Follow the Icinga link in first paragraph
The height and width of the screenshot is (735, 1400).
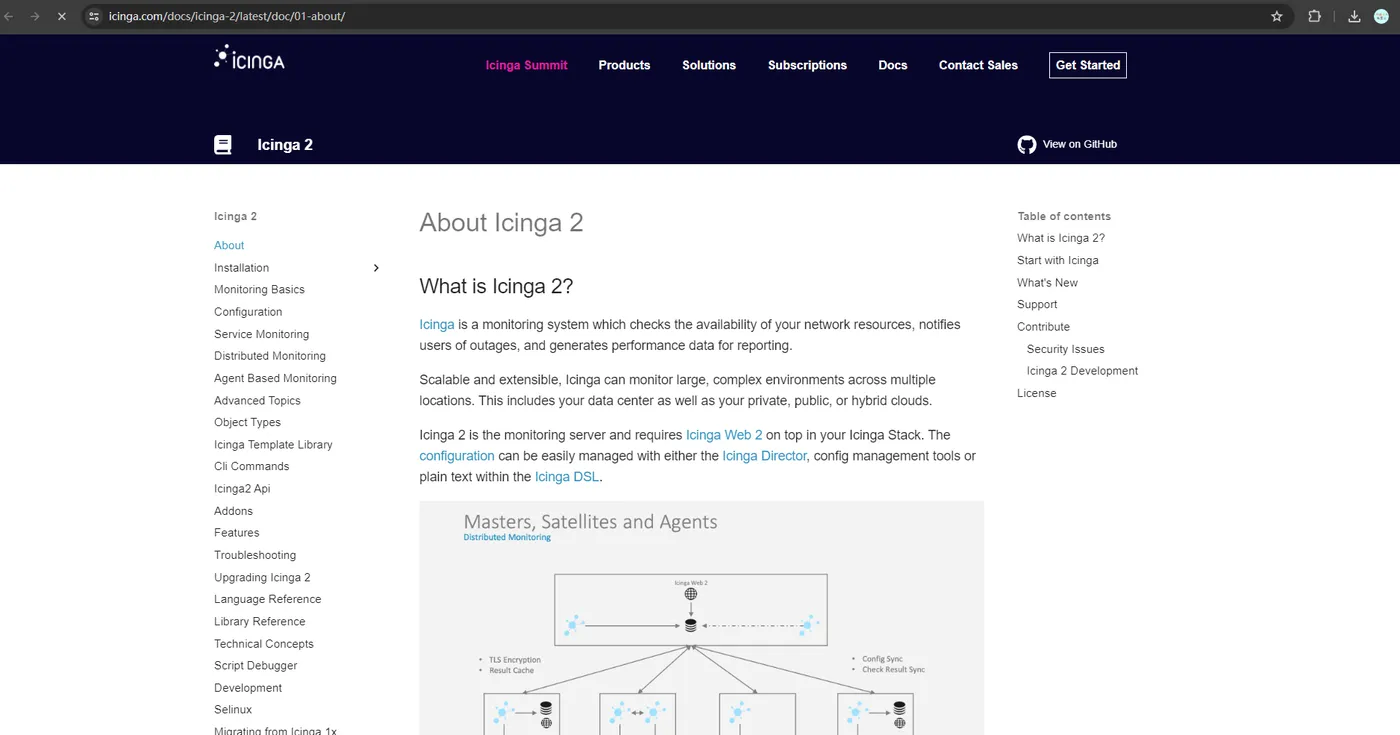tap(437, 324)
